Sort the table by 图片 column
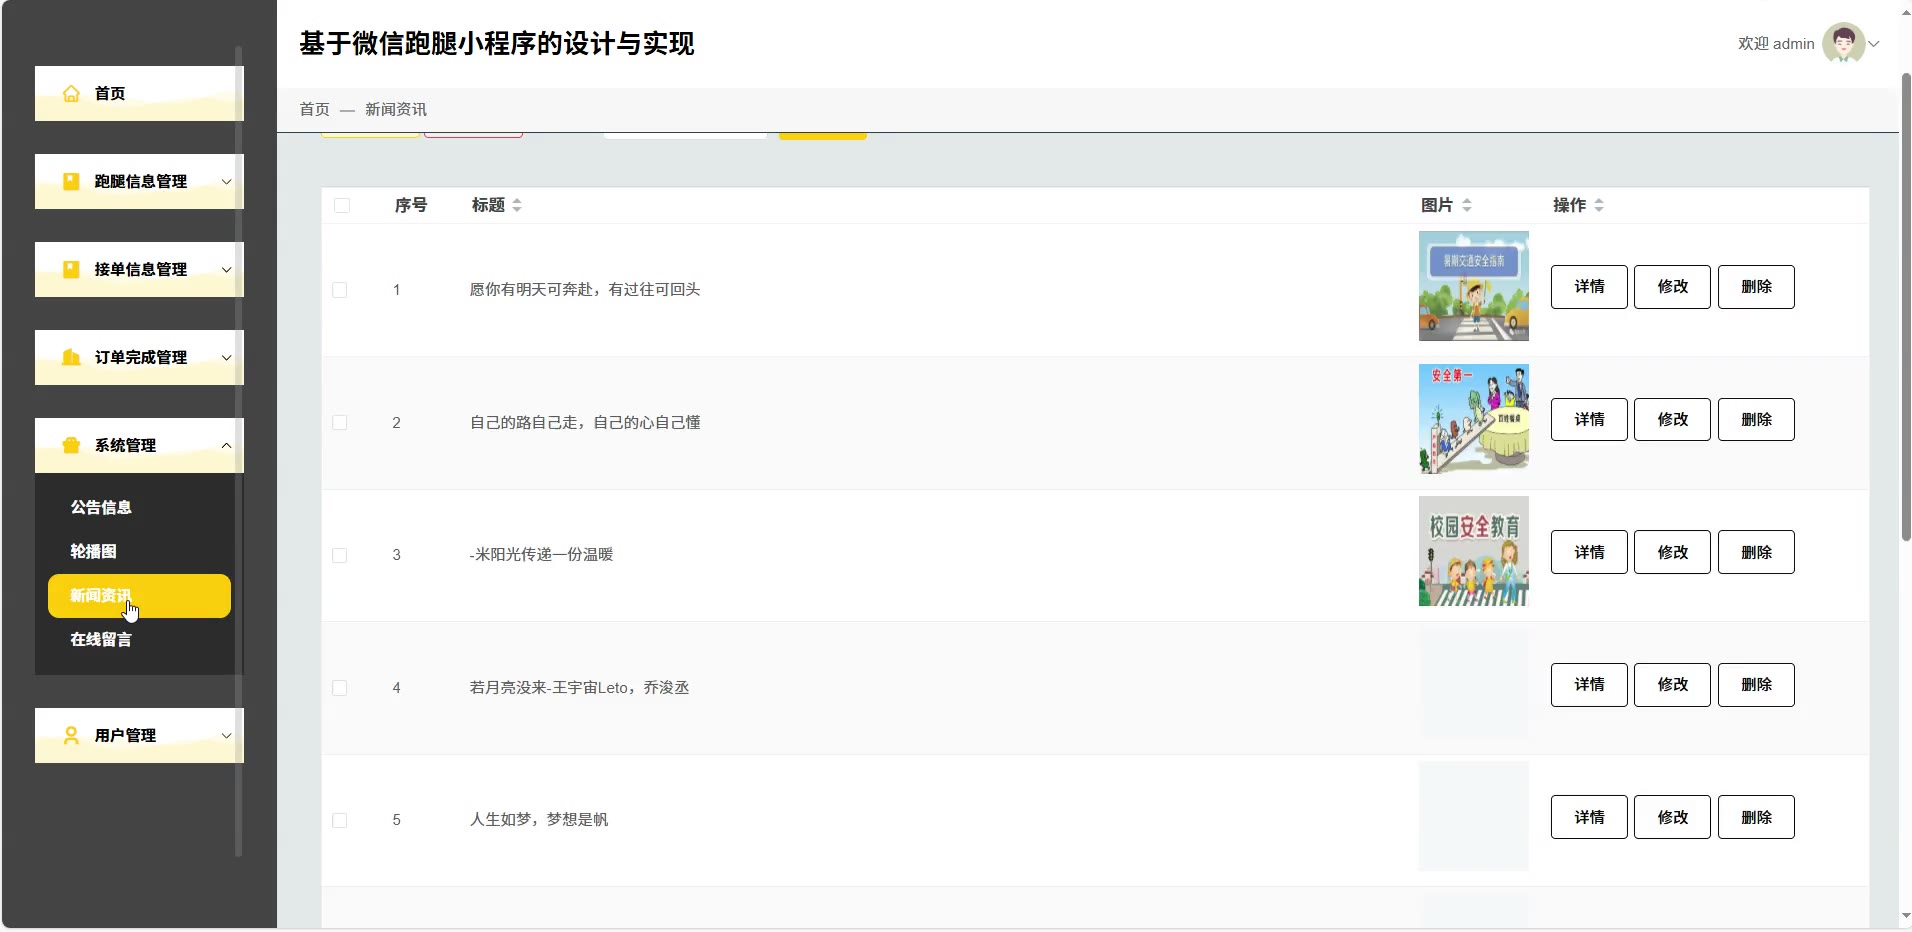 point(1467,206)
